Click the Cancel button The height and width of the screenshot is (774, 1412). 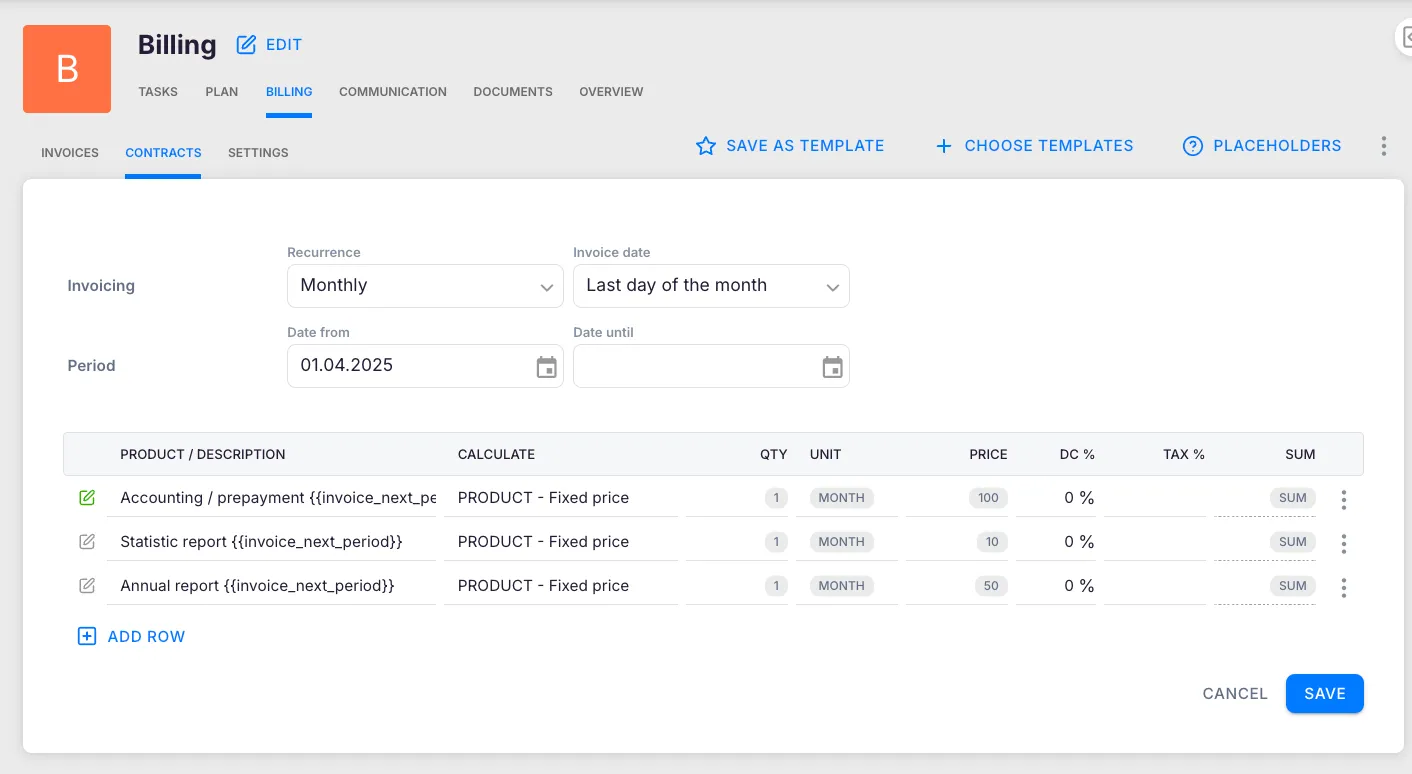pos(1234,694)
